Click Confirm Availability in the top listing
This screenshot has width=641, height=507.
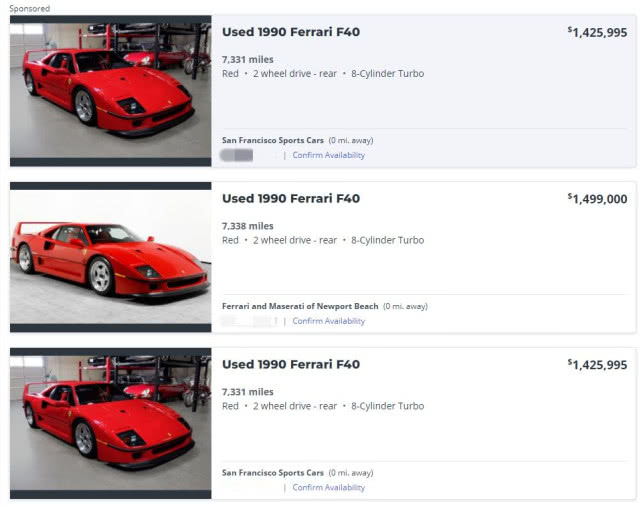click(328, 155)
